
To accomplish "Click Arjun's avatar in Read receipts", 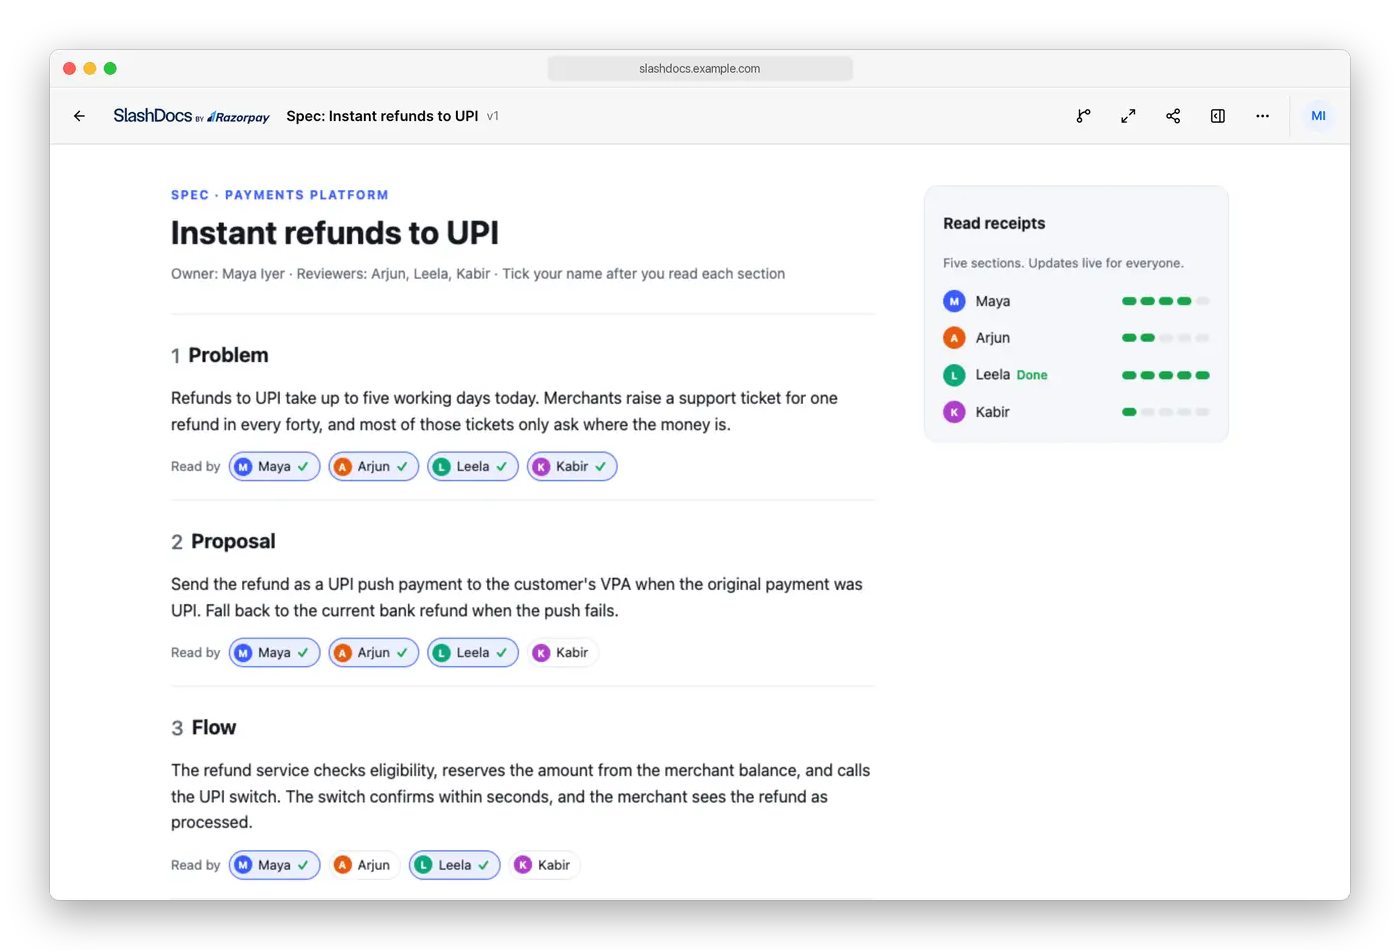I will (954, 338).
